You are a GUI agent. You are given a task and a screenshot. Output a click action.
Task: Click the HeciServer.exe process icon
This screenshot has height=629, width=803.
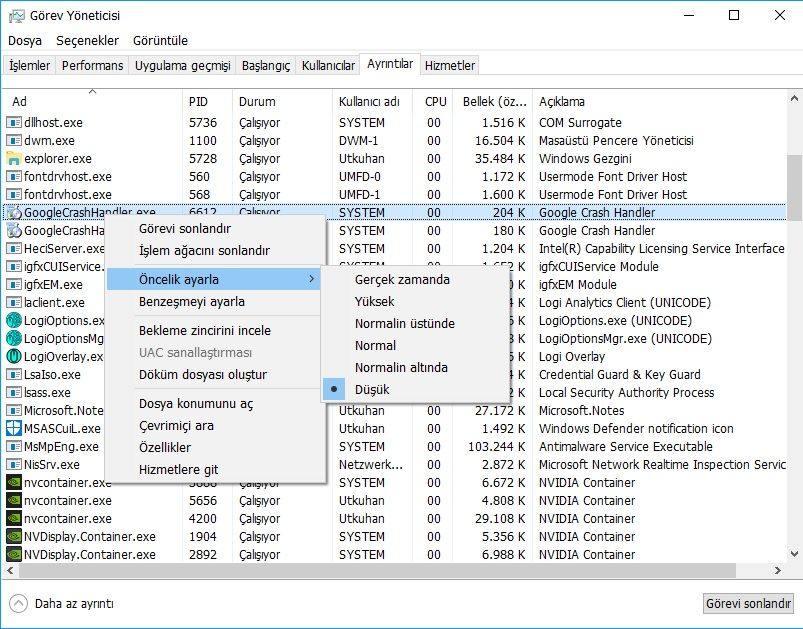point(14,248)
